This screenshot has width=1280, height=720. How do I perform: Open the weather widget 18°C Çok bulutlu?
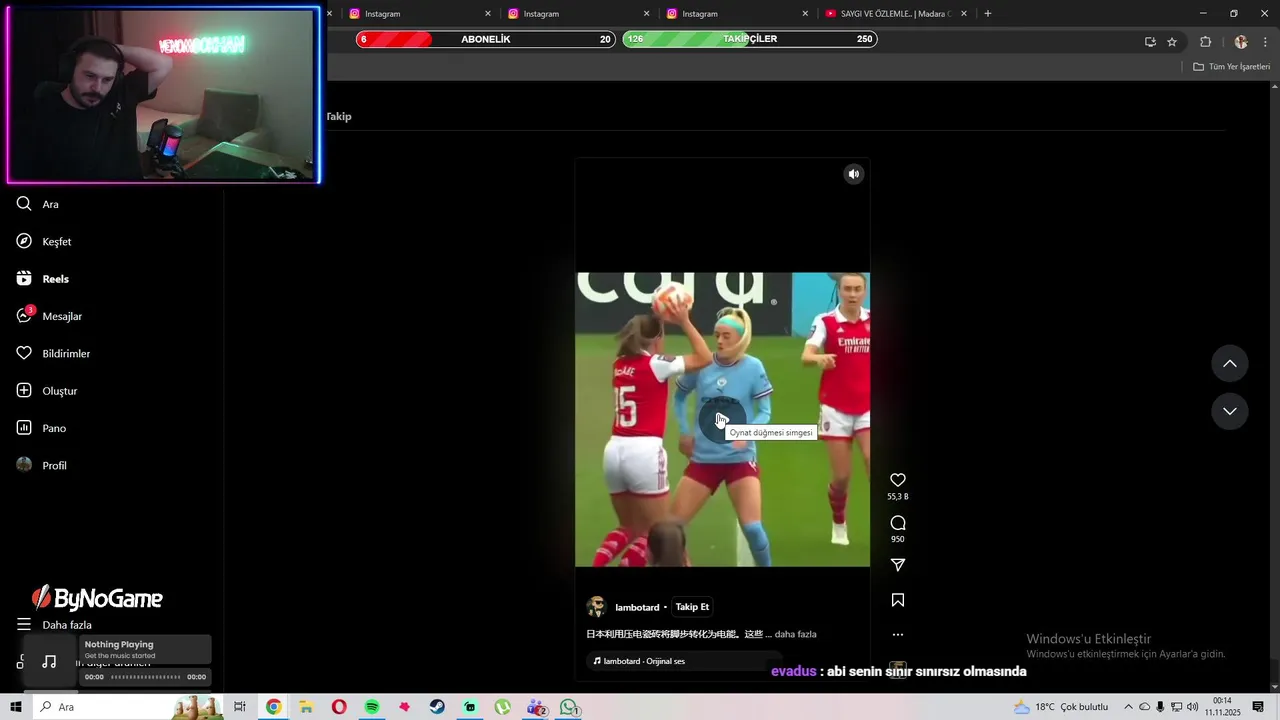click(1061, 707)
